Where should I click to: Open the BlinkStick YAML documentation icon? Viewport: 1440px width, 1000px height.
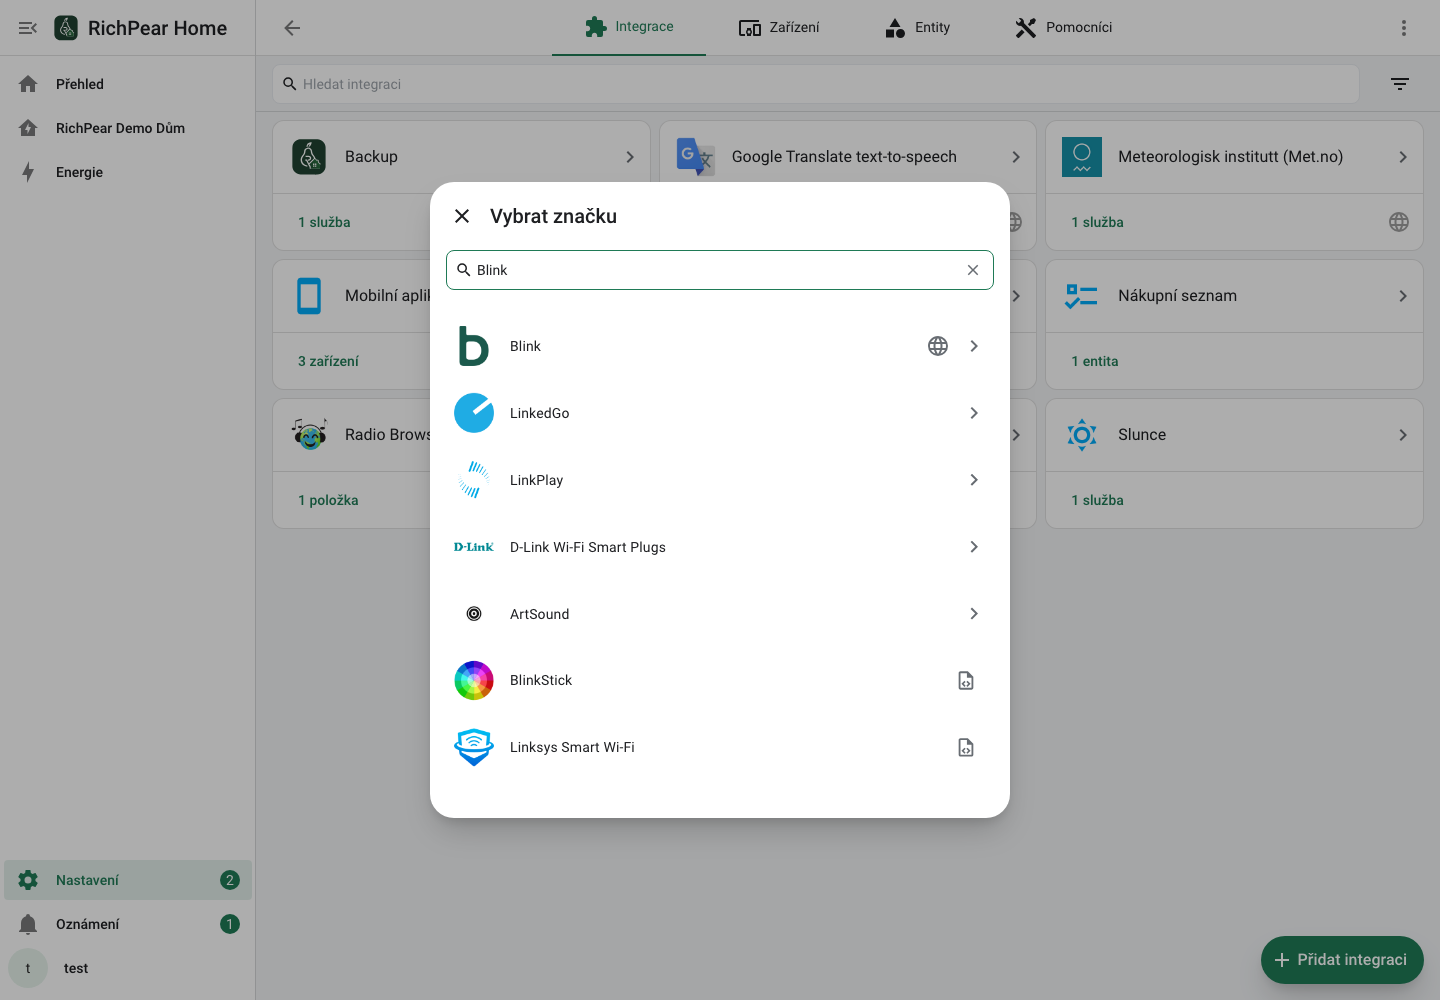click(966, 680)
